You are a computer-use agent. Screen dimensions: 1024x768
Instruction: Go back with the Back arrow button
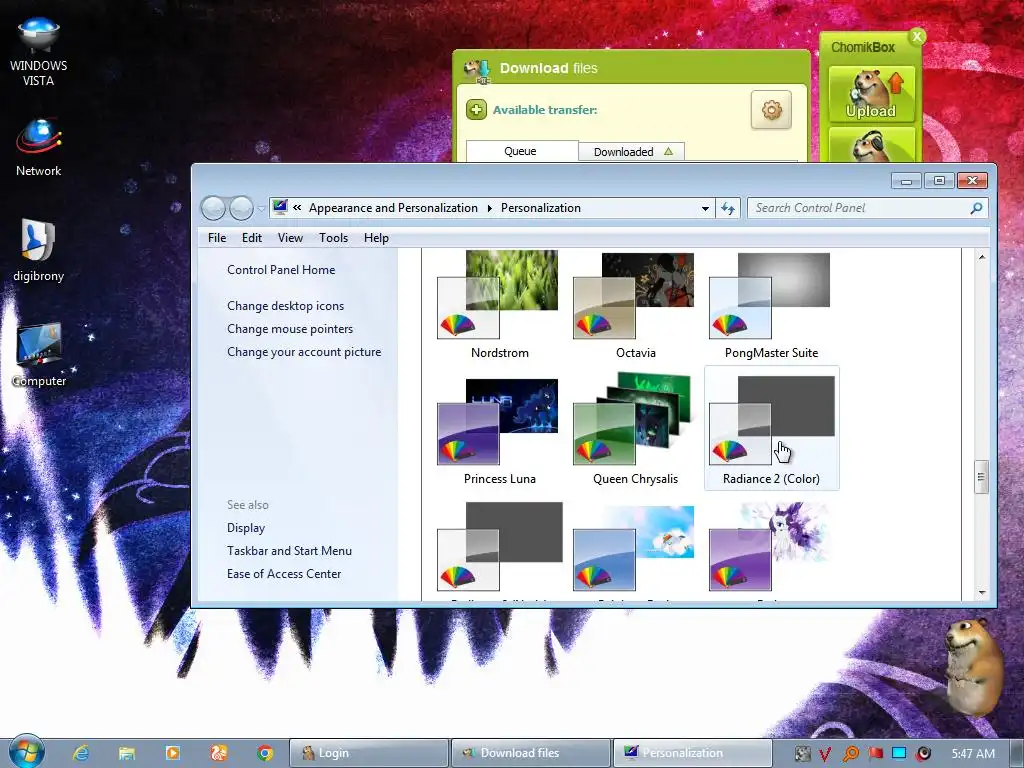(214, 208)
